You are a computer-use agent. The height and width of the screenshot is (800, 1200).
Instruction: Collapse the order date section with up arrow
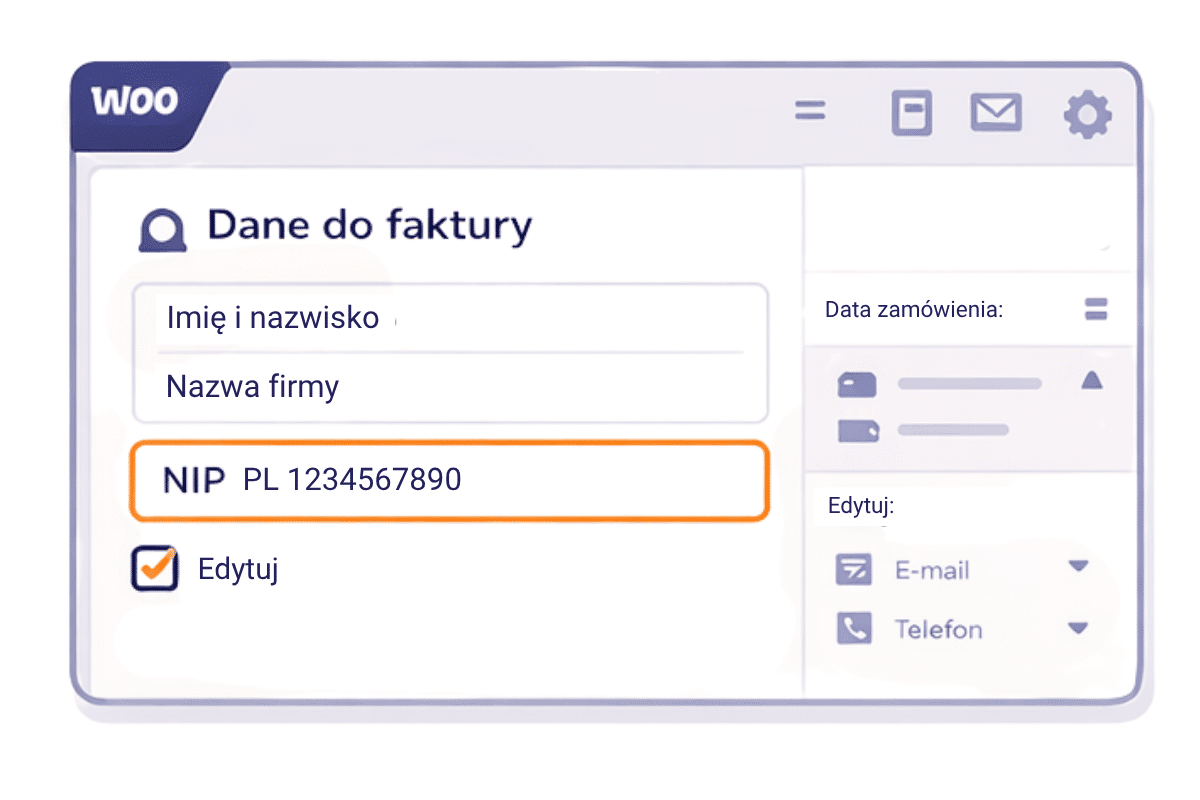[1091, 381]
